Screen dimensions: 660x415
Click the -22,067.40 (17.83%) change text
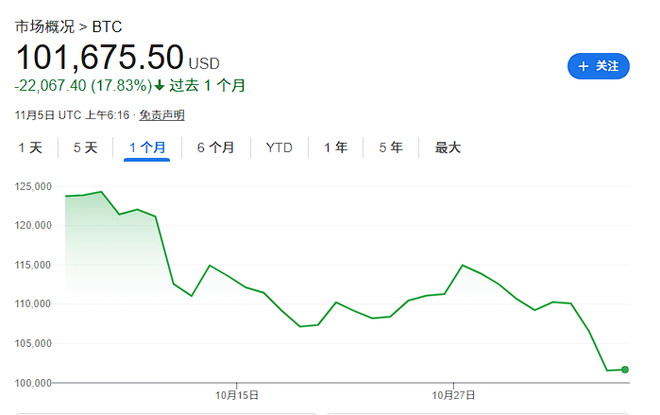pos(82,86)
